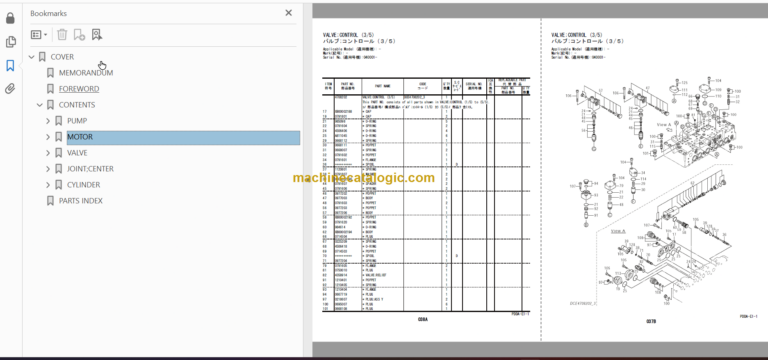The image size is (768, 360).
Task: Click the new bookmark icon
Action: [79, 34]
